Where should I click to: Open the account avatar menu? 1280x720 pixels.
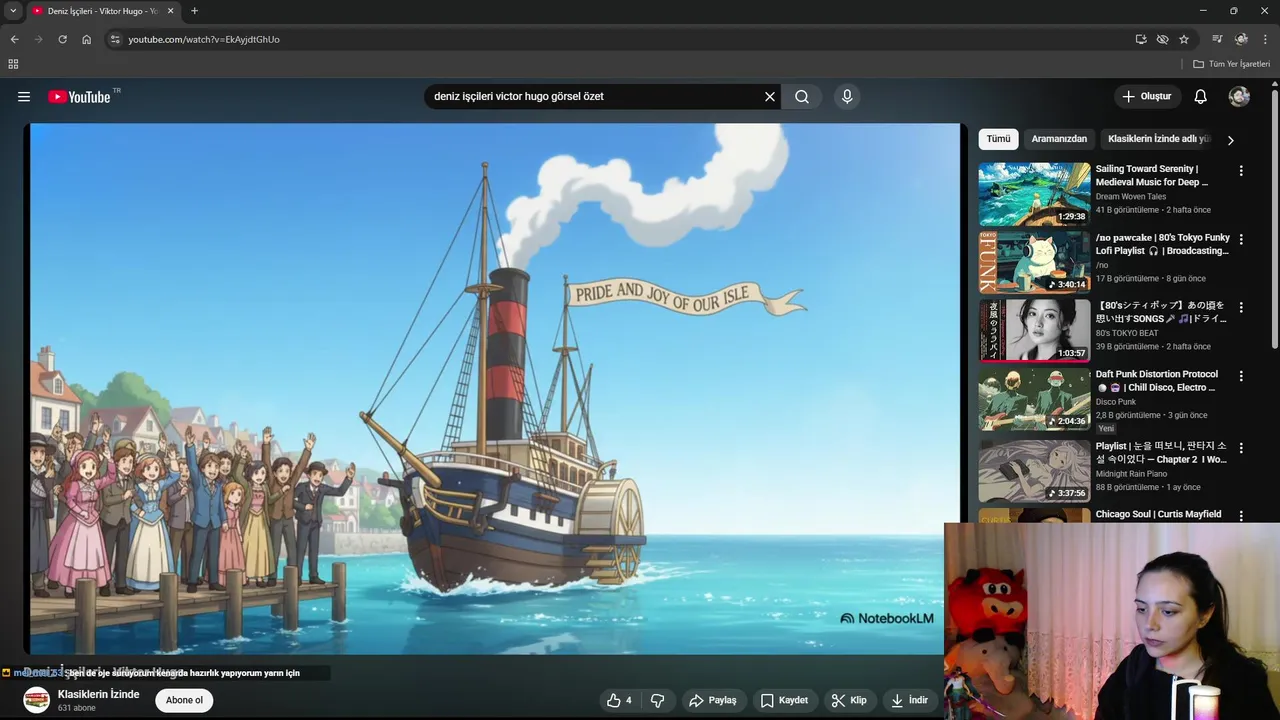pos(1239,97)
